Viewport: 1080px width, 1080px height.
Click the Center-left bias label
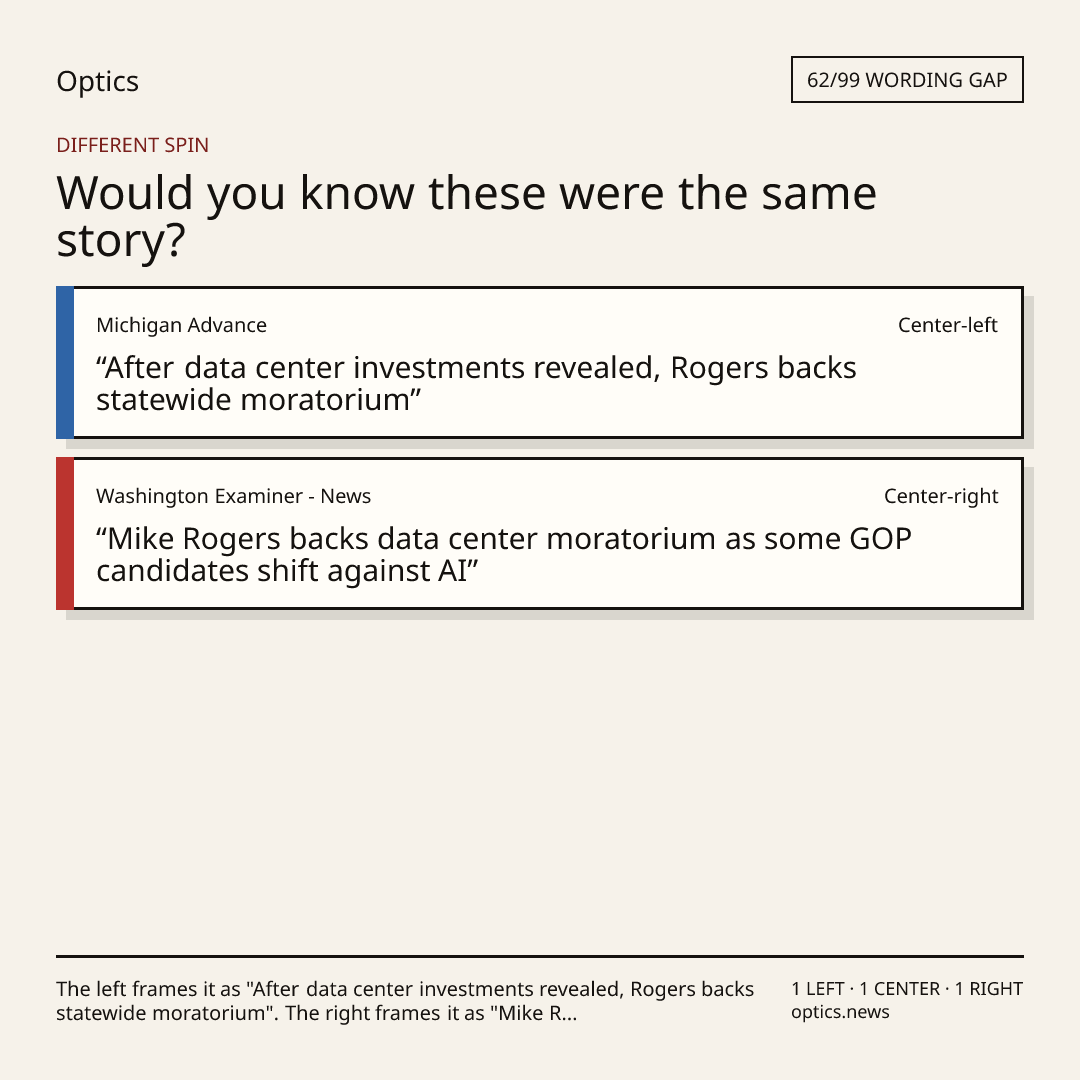(948, 325)
